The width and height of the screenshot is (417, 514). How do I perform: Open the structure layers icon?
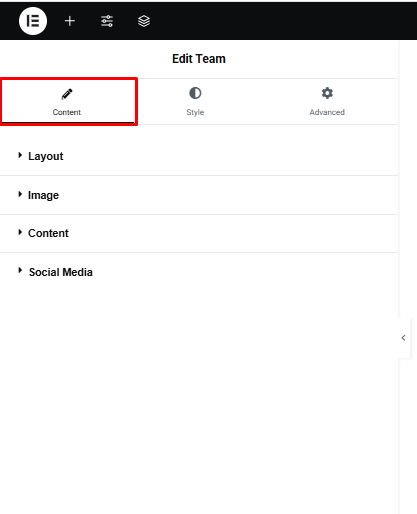tap(144, 21)
